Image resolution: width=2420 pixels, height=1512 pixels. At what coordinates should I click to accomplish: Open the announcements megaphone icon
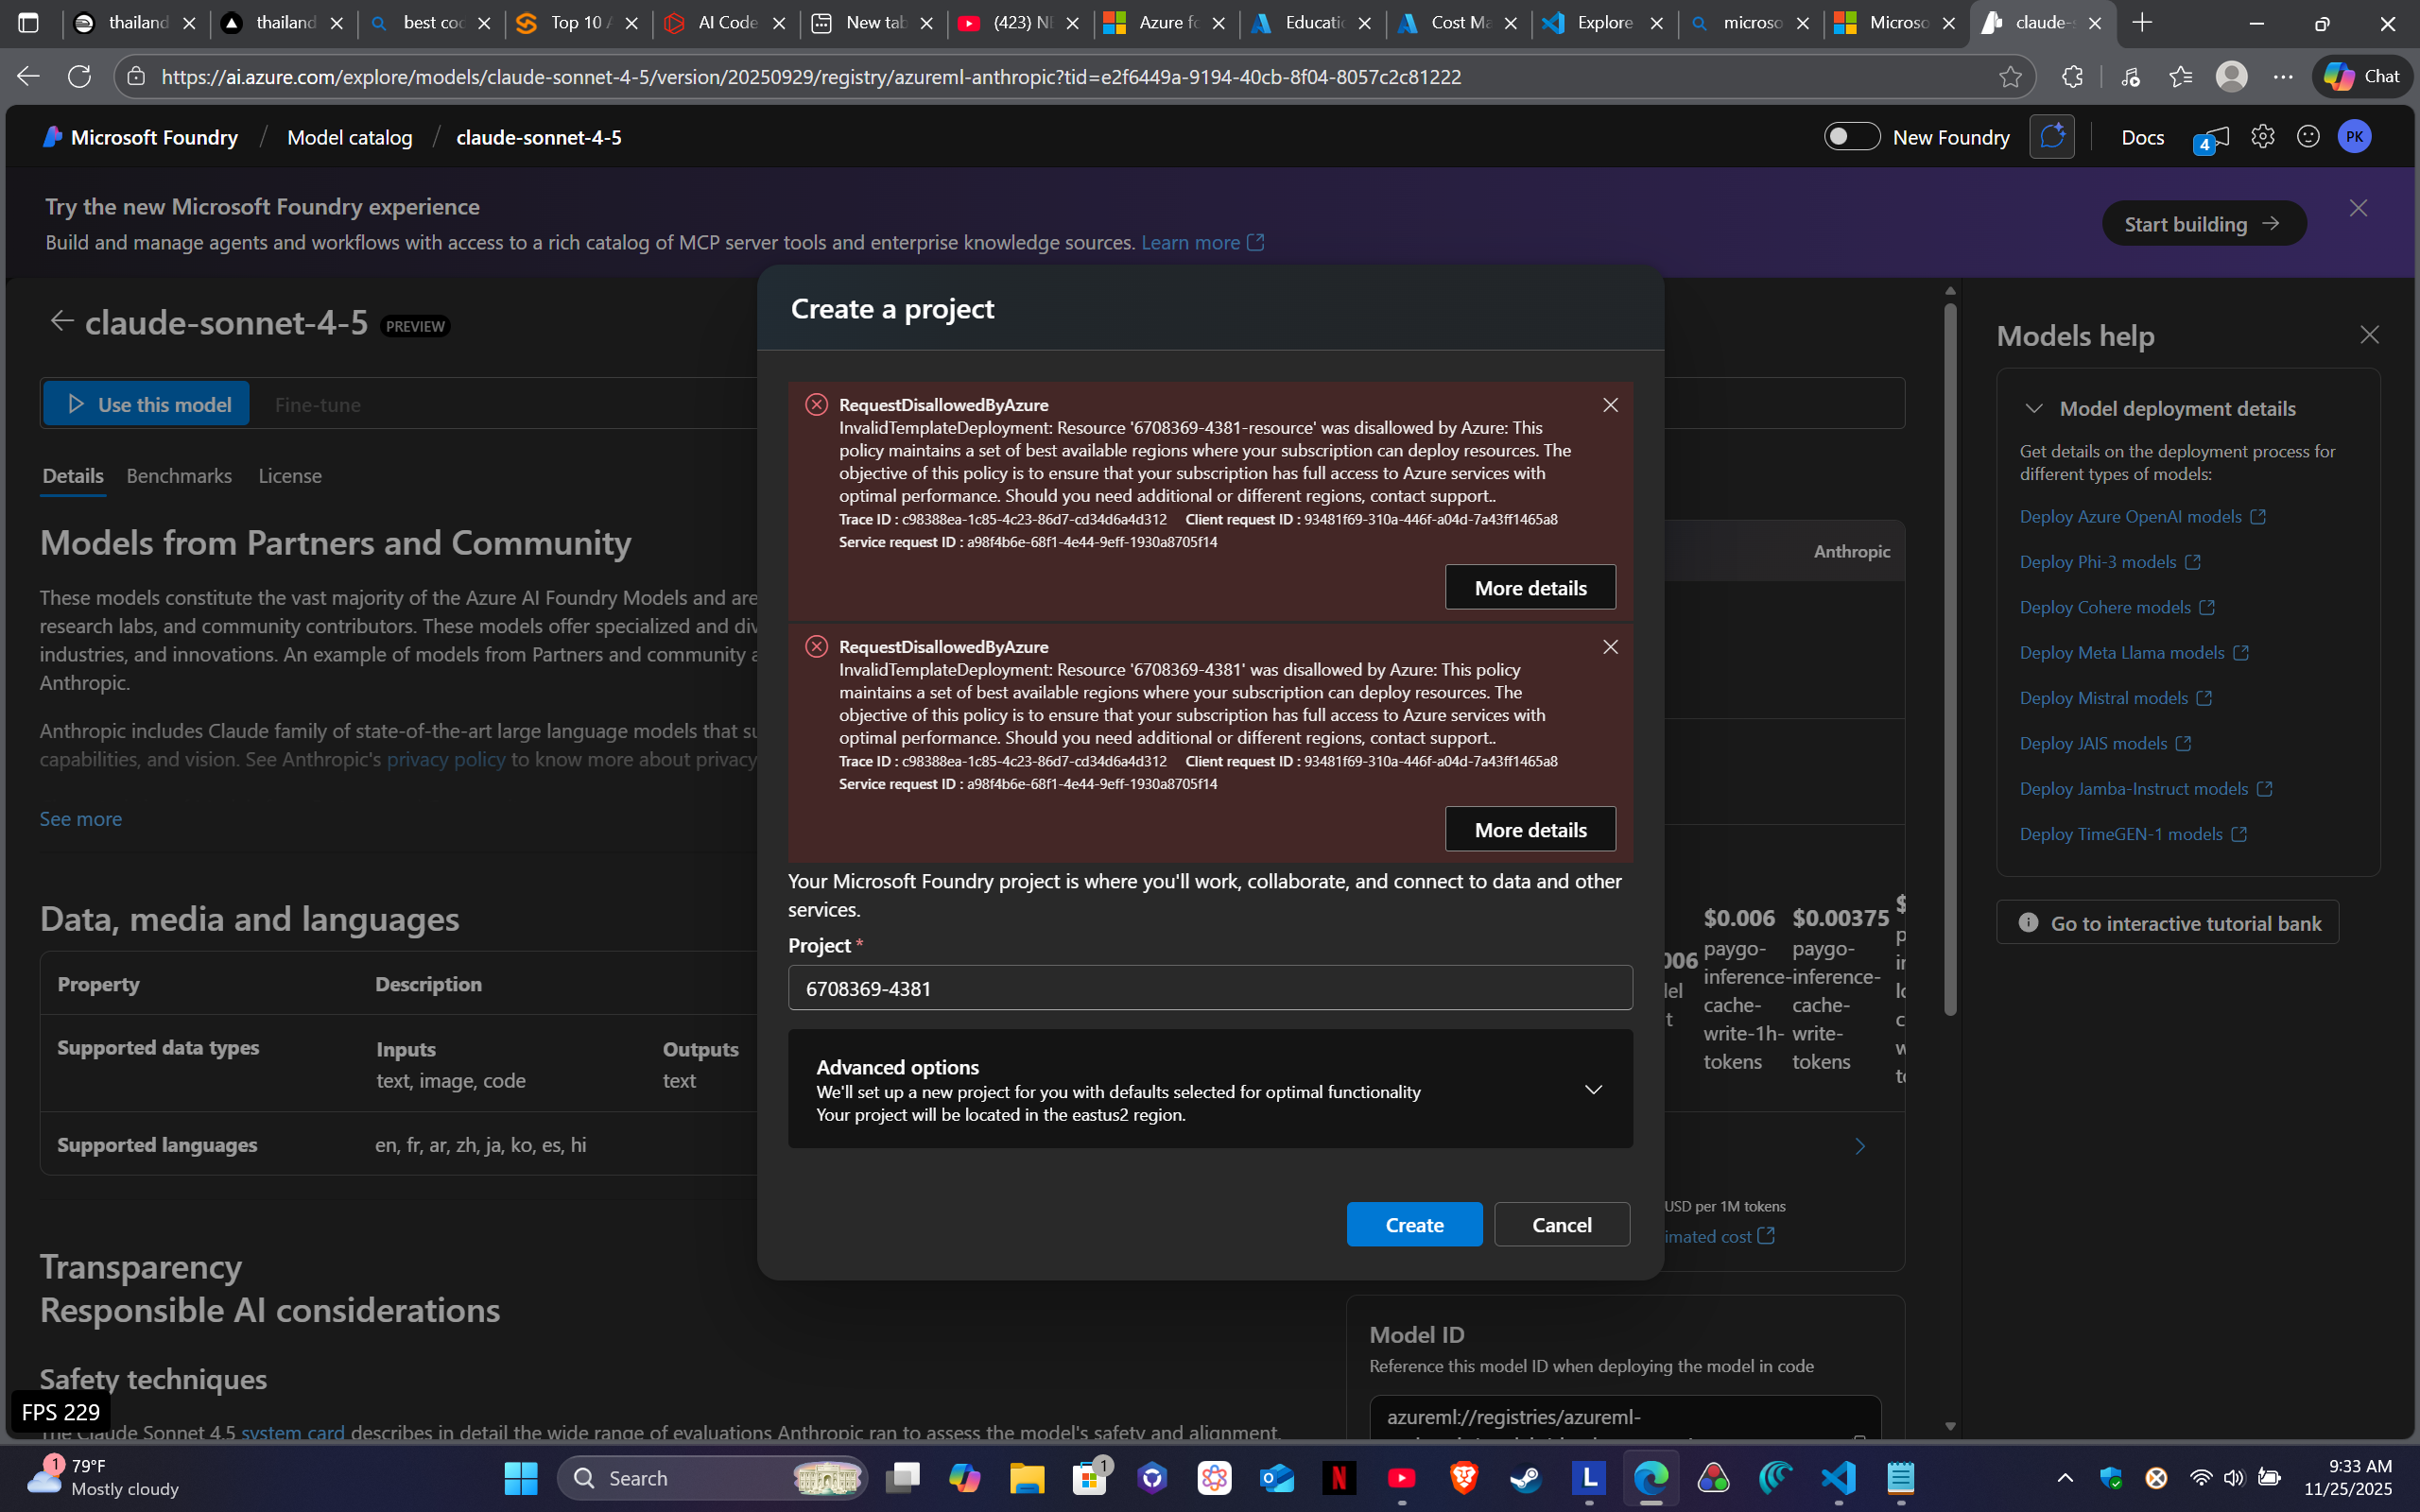point(2212,139)
